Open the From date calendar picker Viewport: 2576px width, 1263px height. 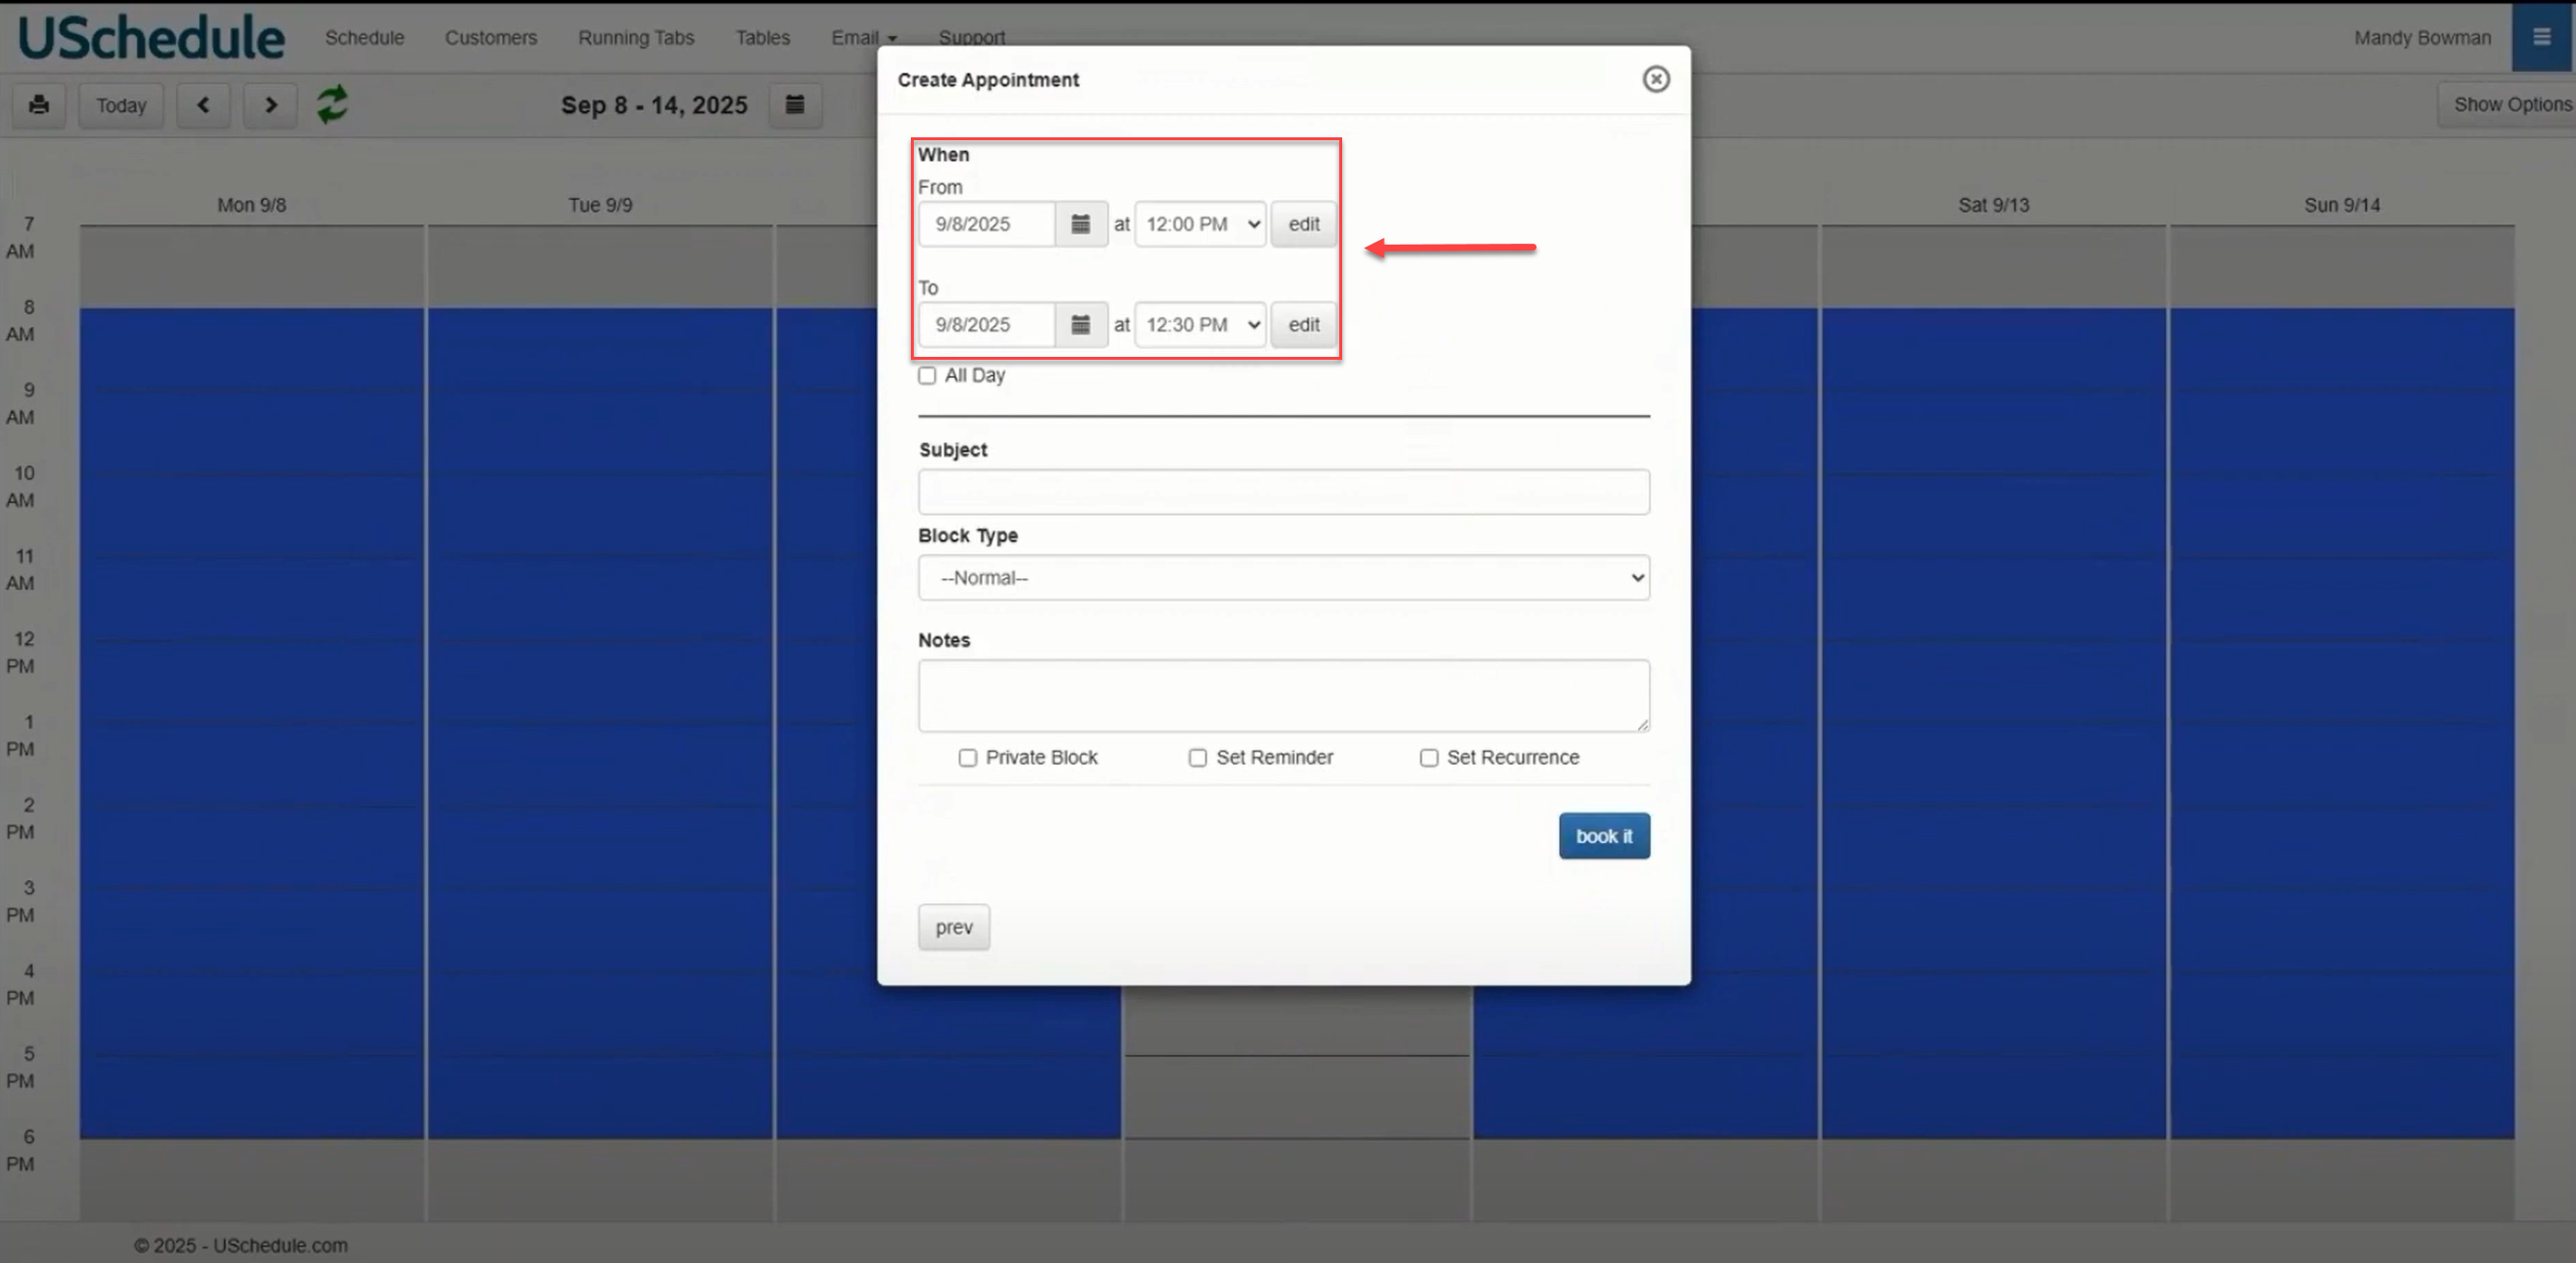pos(1080,224)
